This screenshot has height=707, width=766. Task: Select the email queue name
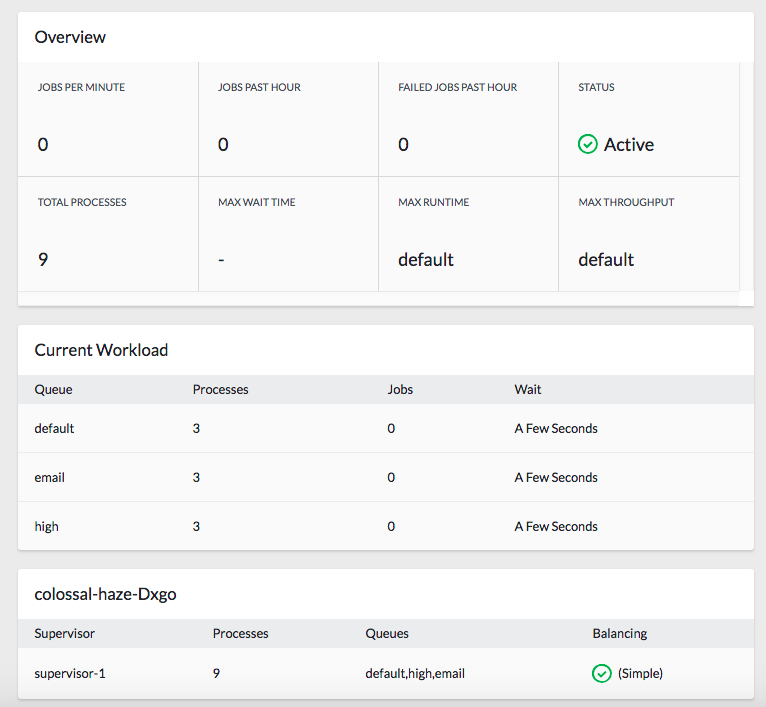click(x=49, y=477)
